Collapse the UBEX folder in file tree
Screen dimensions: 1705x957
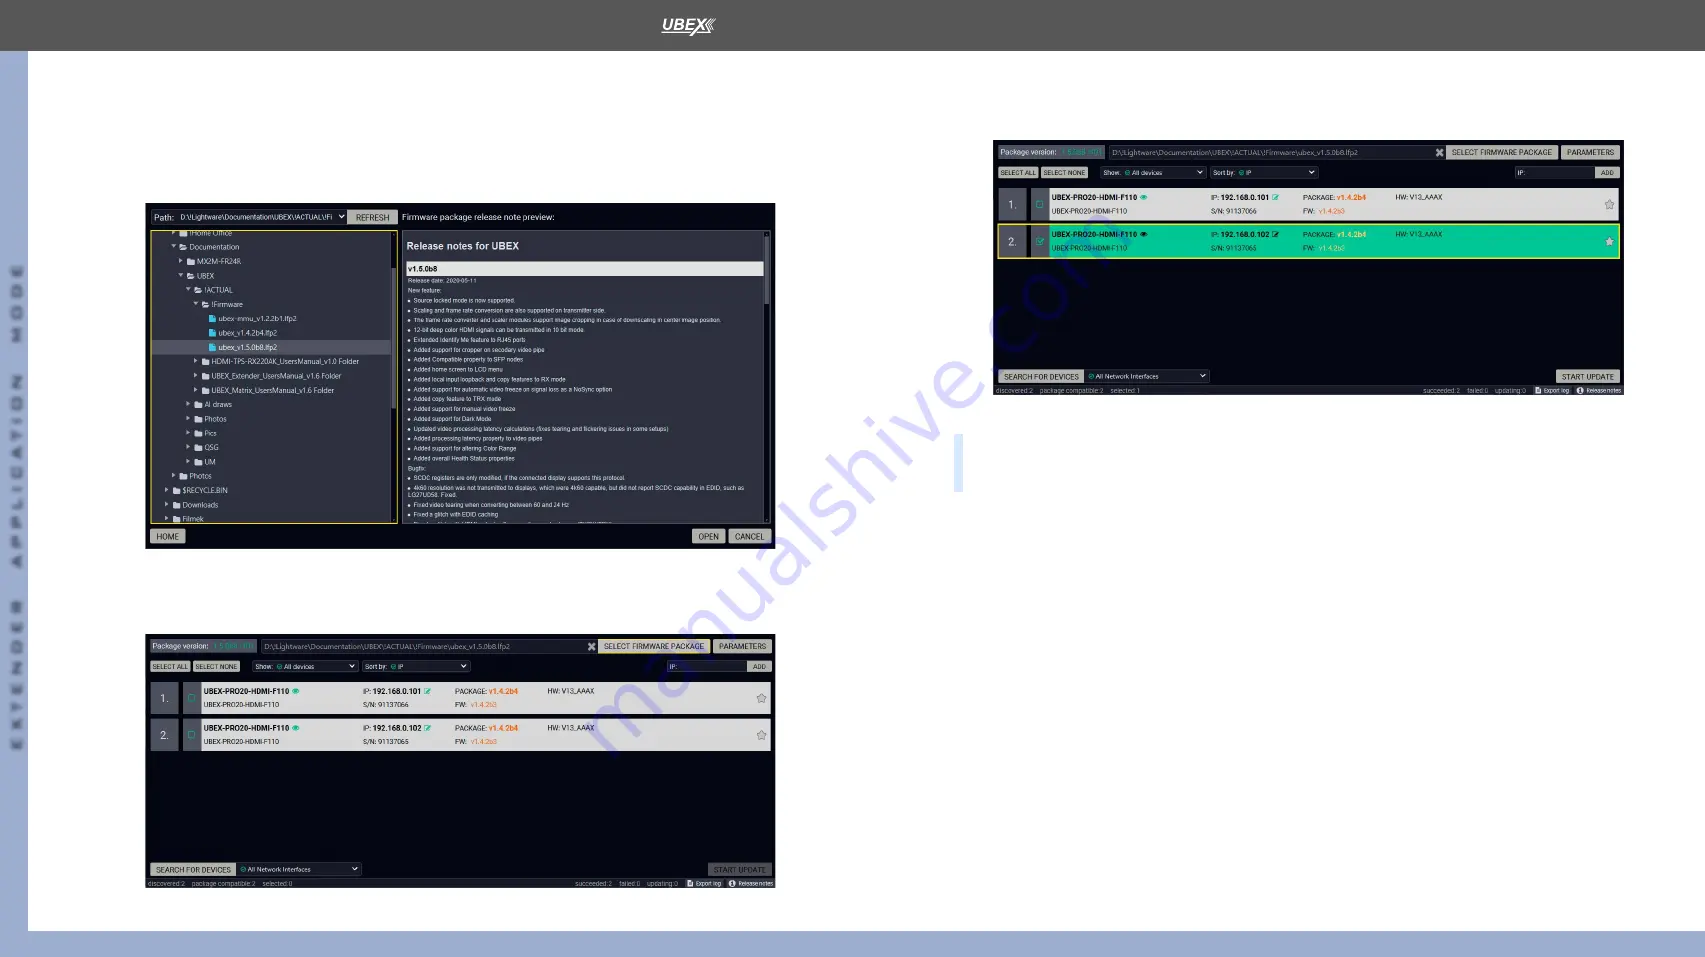181,275
